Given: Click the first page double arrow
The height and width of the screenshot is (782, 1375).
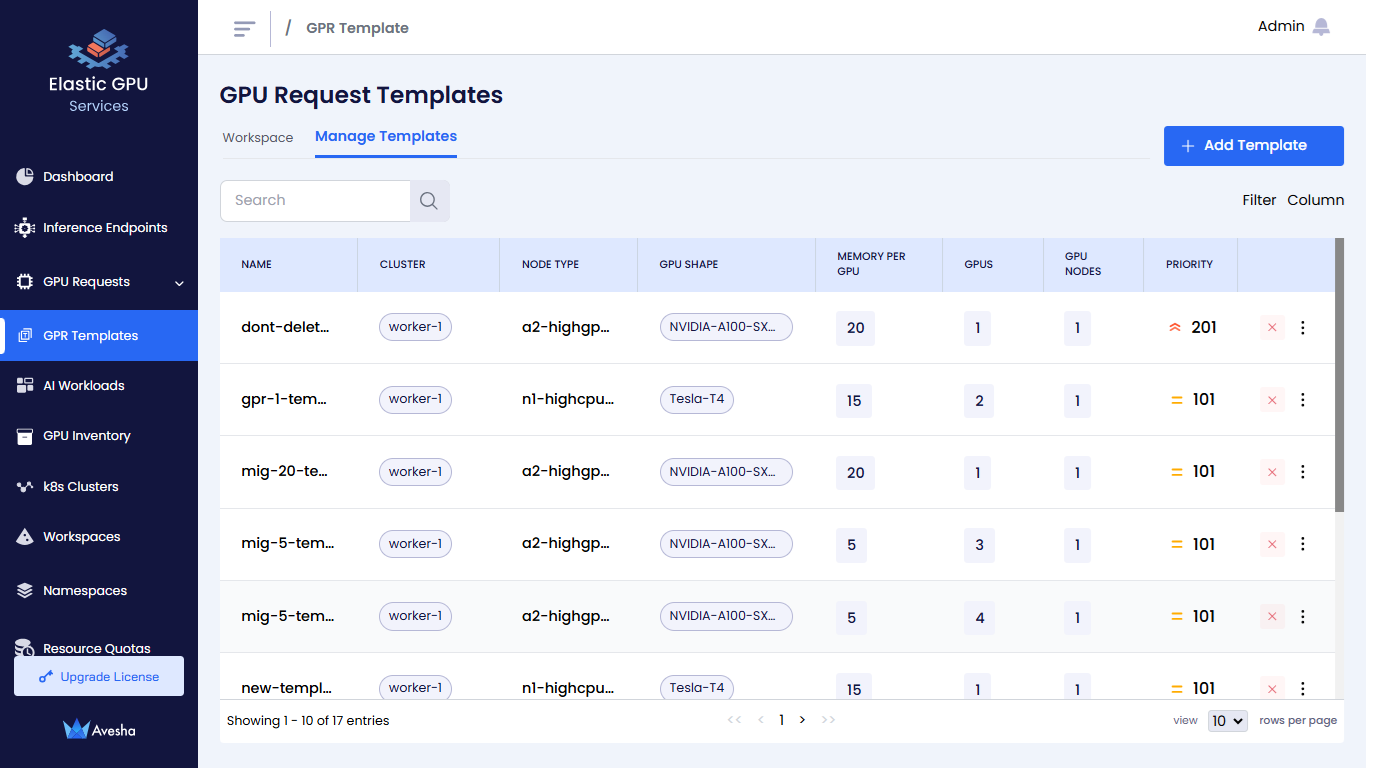Looking at the screenshot, I should [734, 720].
